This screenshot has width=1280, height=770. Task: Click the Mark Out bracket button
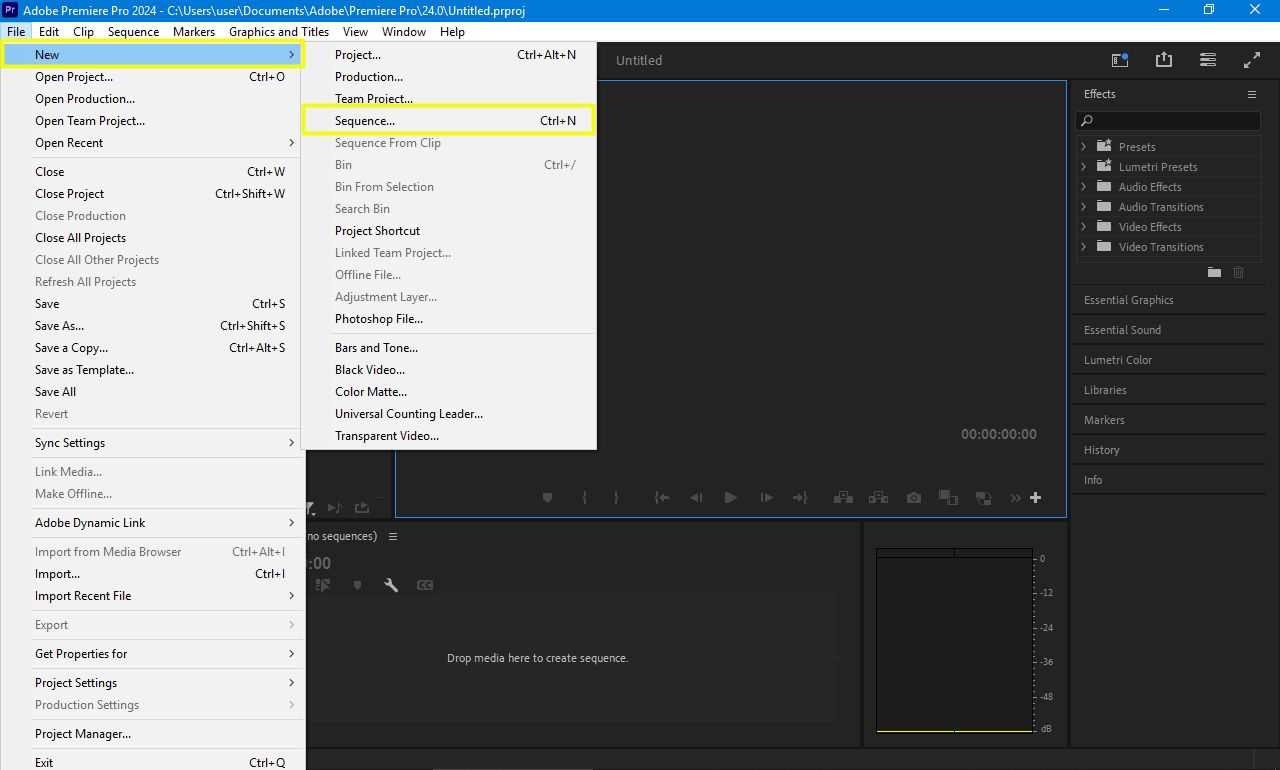[616, 497]
